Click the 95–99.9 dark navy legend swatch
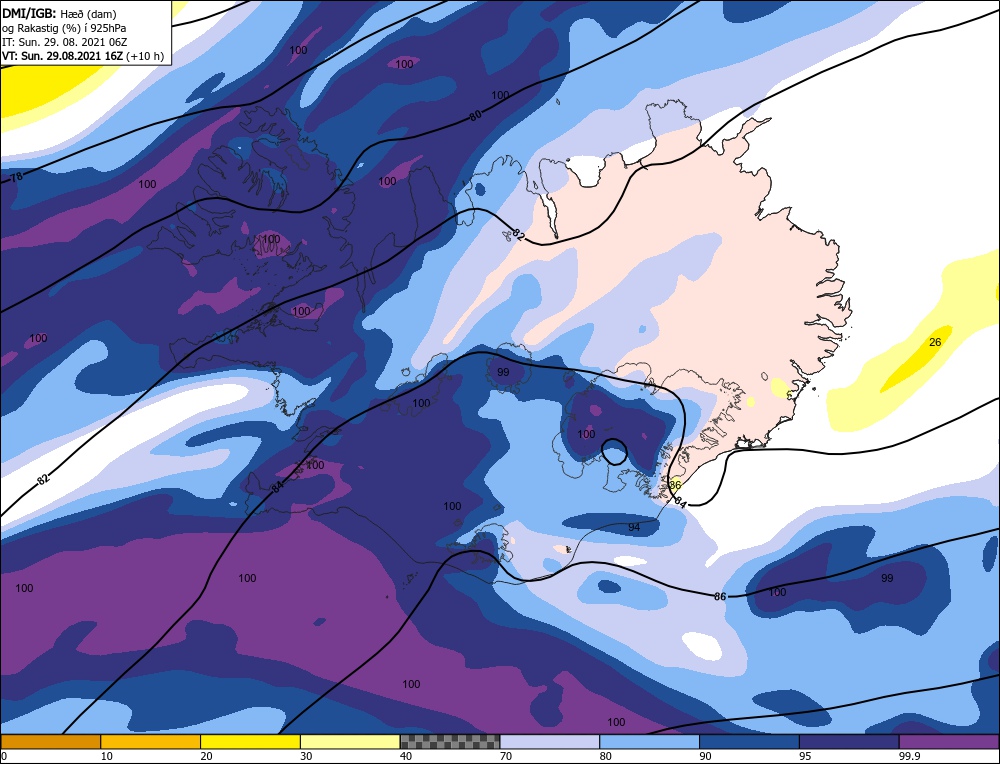Viewport: 1000px width, 764px height. pyautogui.click(x=849, y=741)
